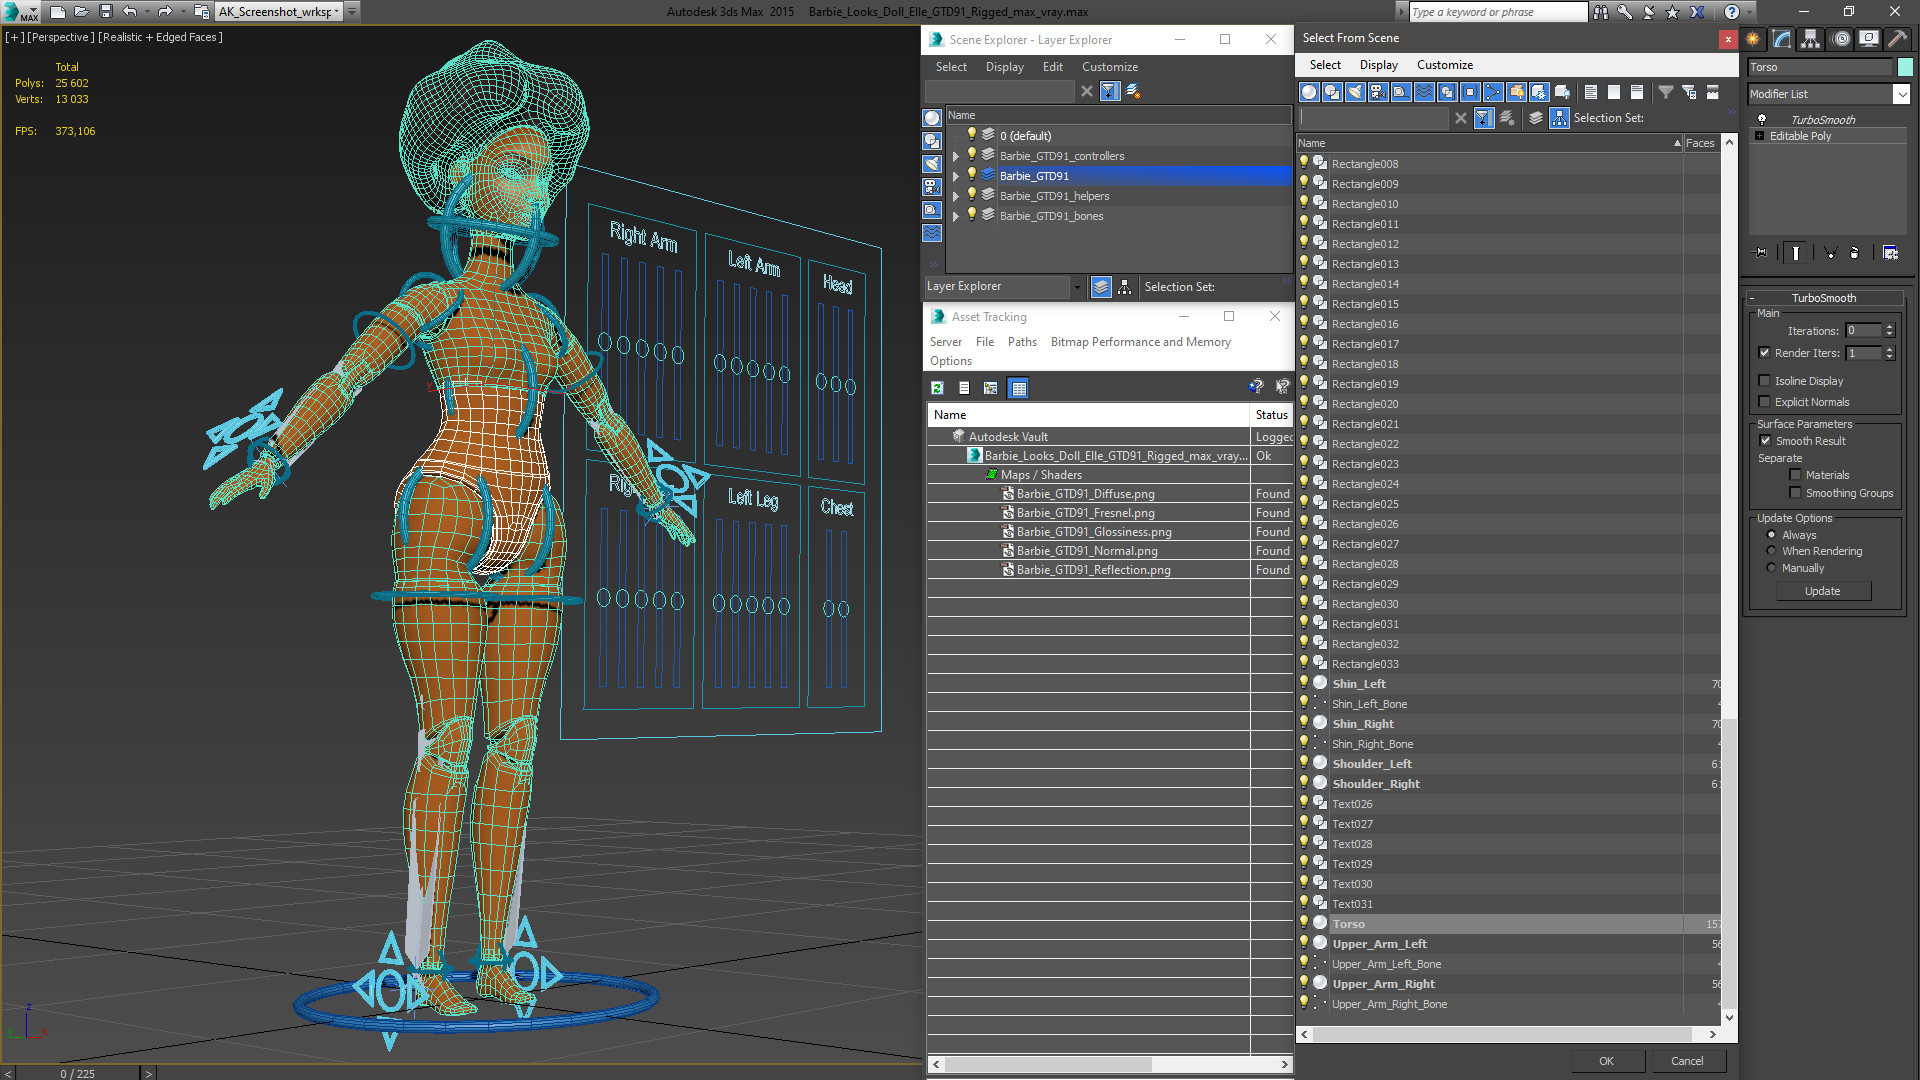
Task: Open Customize menu in Select From Scene
Action: point(1444,65)
